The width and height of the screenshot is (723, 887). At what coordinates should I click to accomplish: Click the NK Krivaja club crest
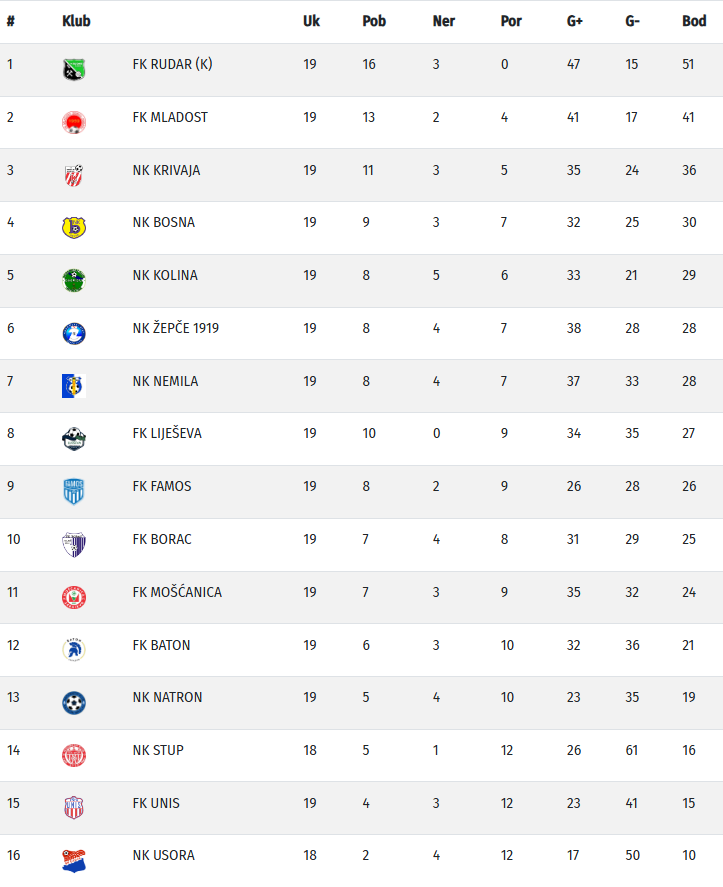(x=74, y=175)
